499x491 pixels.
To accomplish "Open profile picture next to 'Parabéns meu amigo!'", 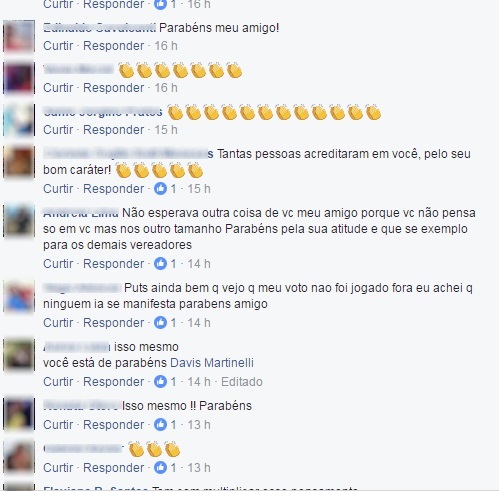I will point(19,36).
